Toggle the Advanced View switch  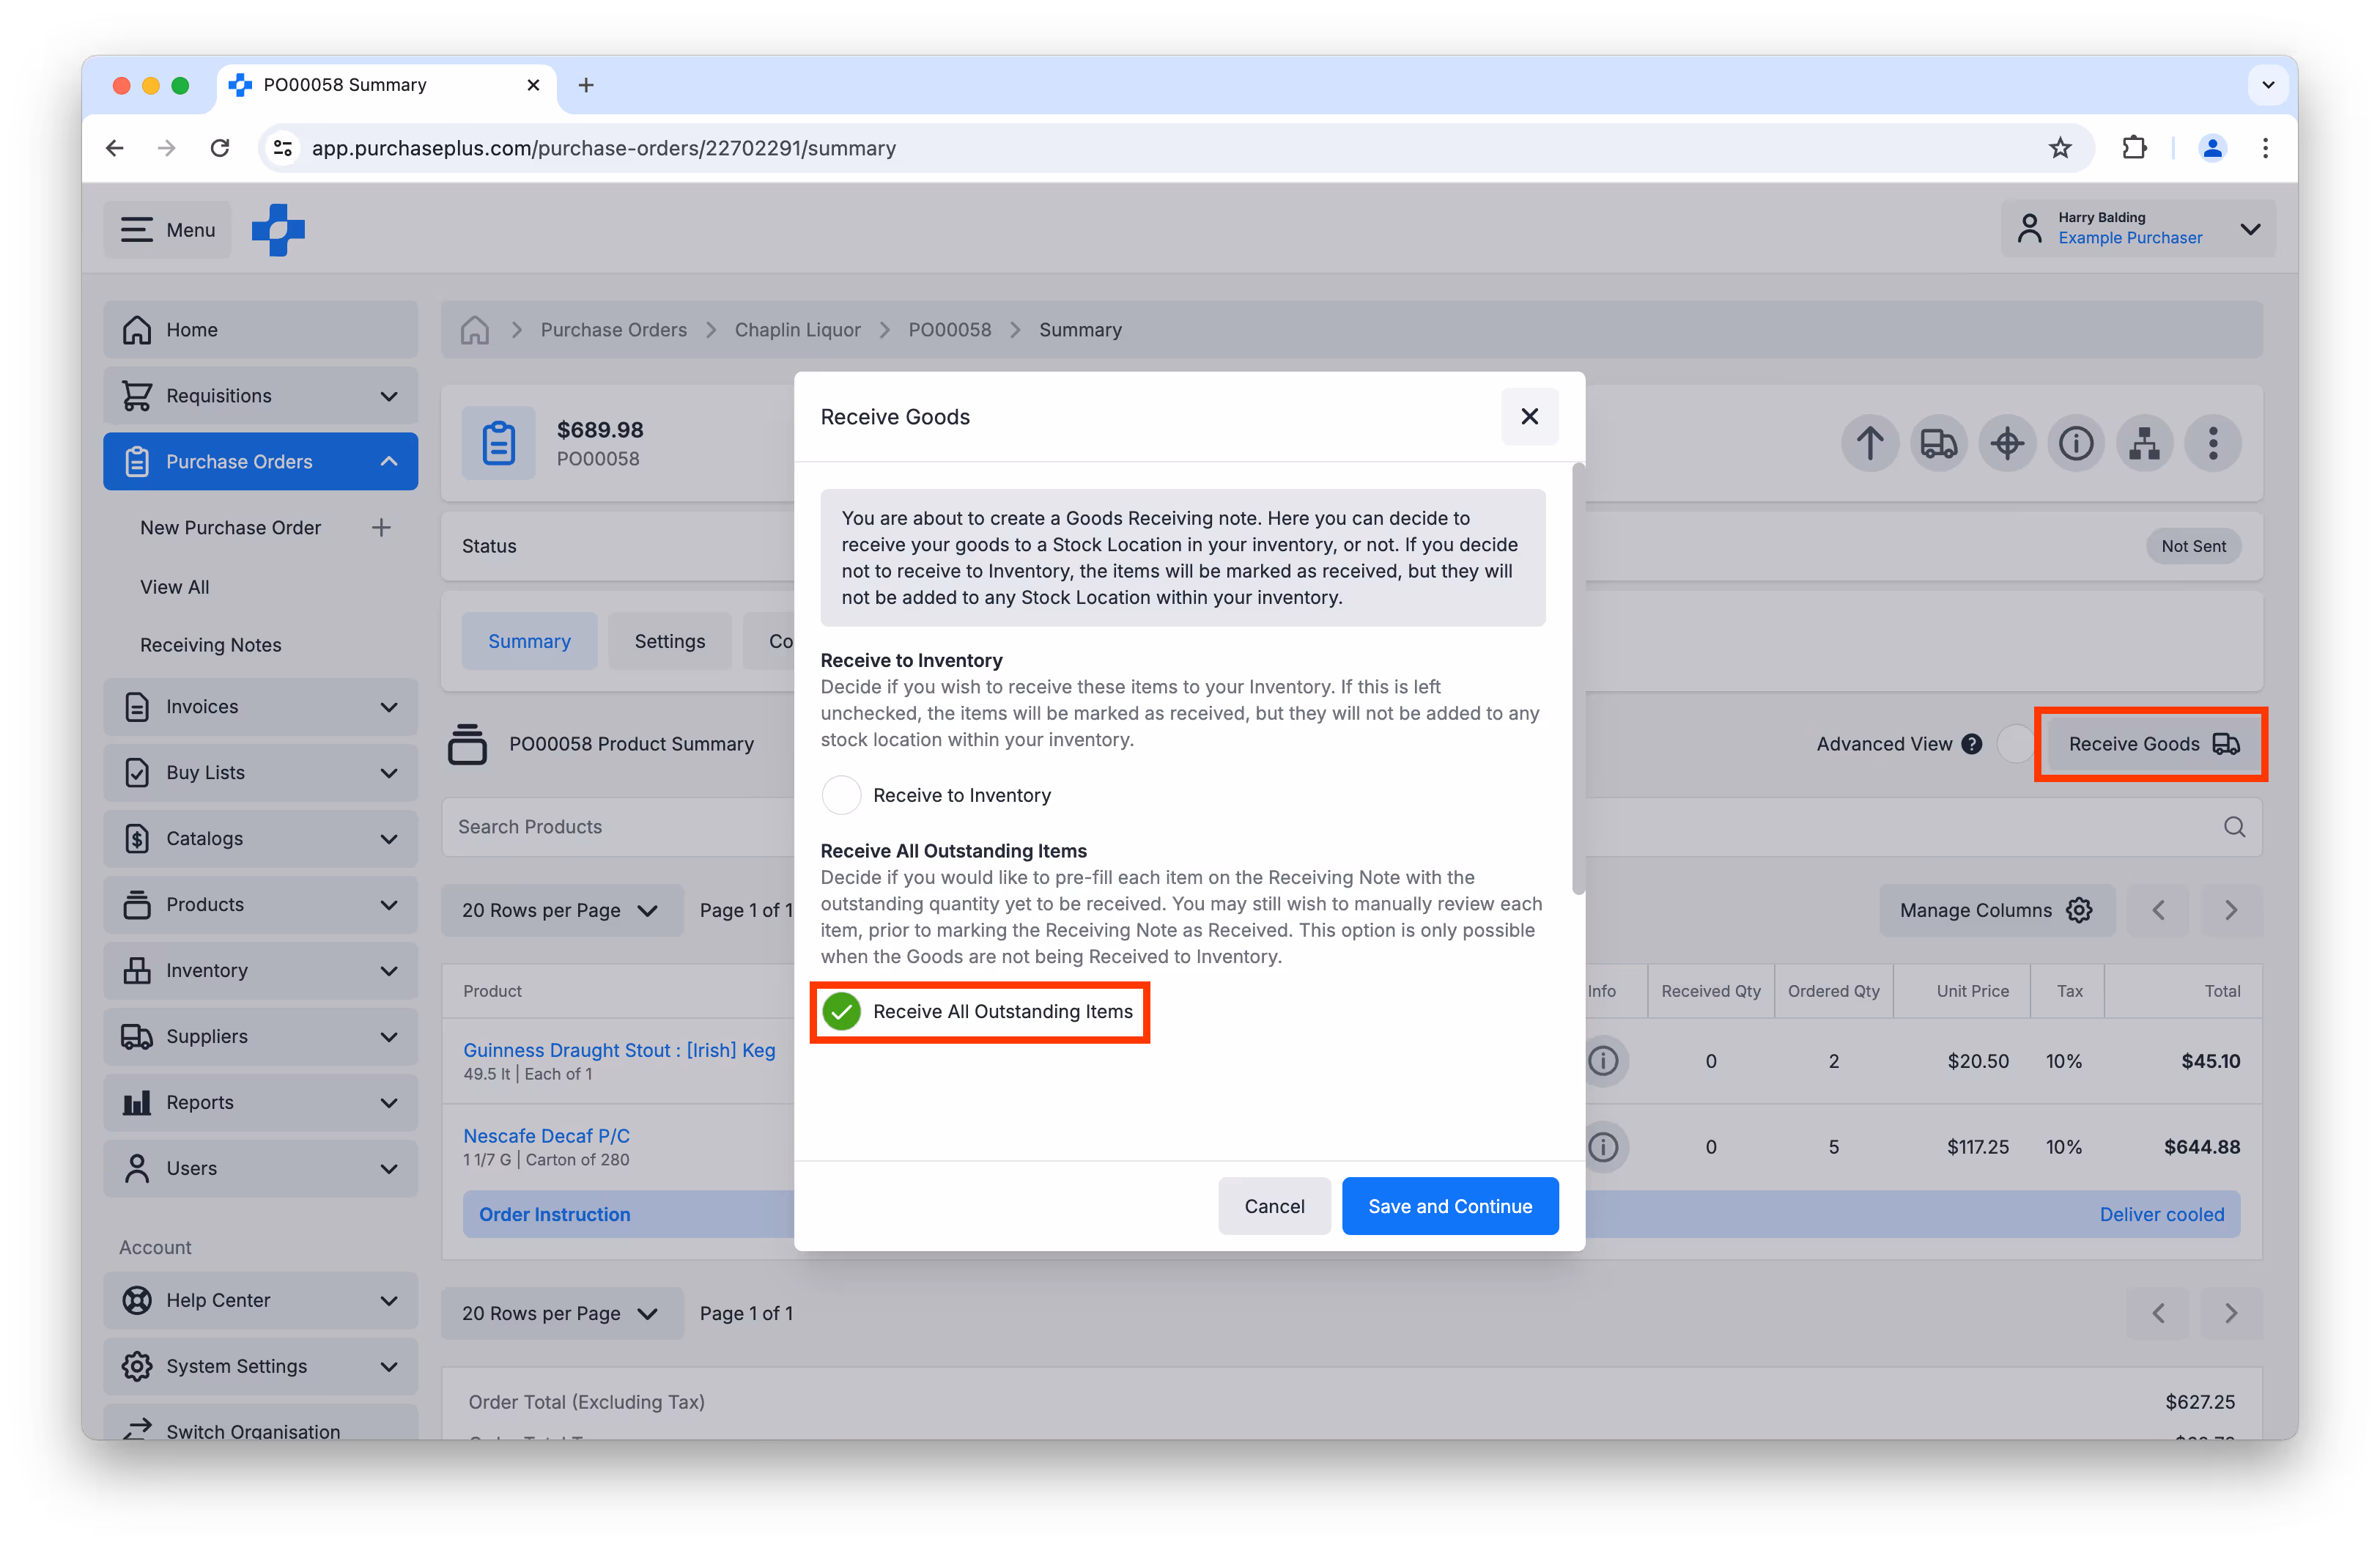[2015, 744]
